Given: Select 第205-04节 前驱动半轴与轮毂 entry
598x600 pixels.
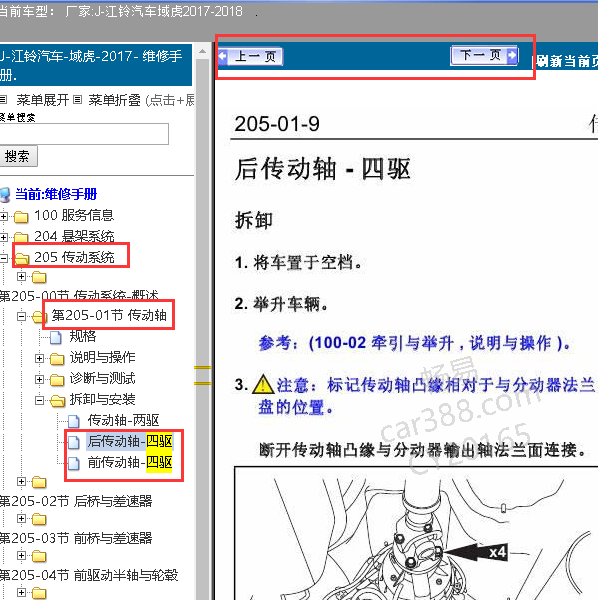Looking at the screenshot, I should [89, 575].
